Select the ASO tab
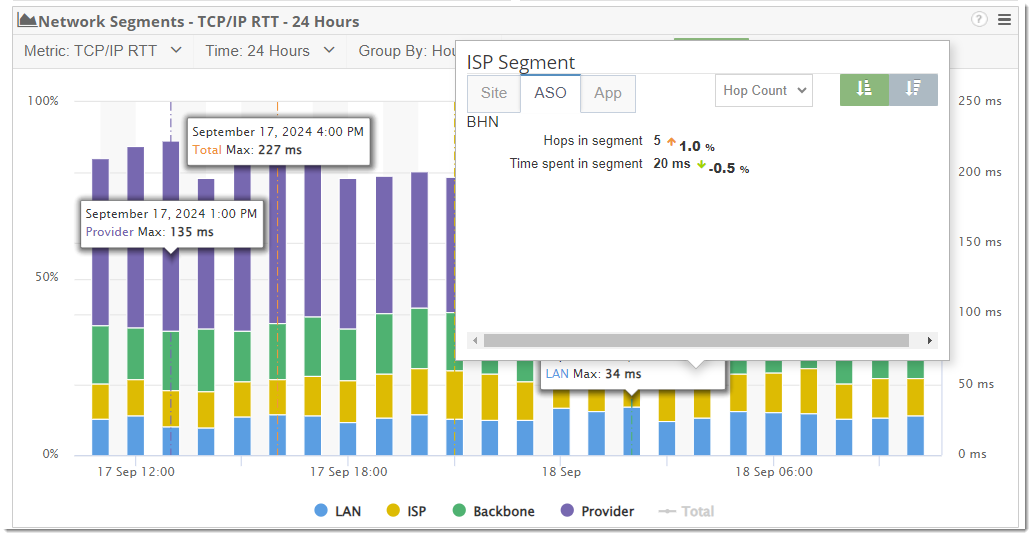 tap(550, 93)
